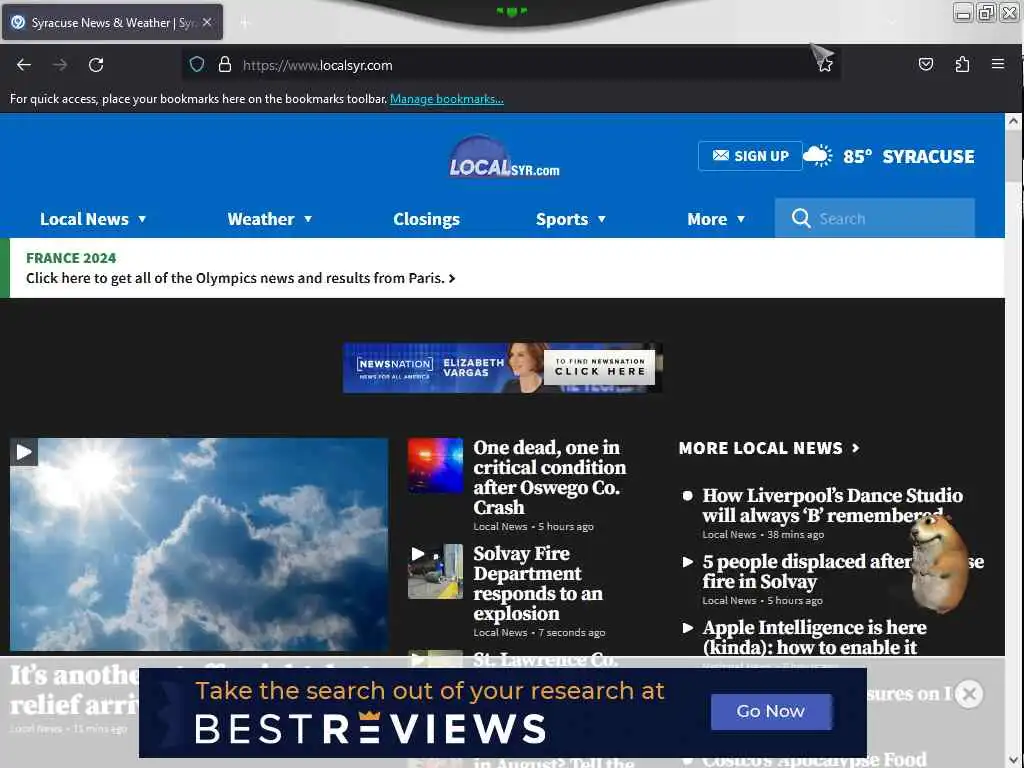This screenshot has height=768, width=1024.
Task: Click the page vertical scrollbar thumb
Action: [1013, 157]
